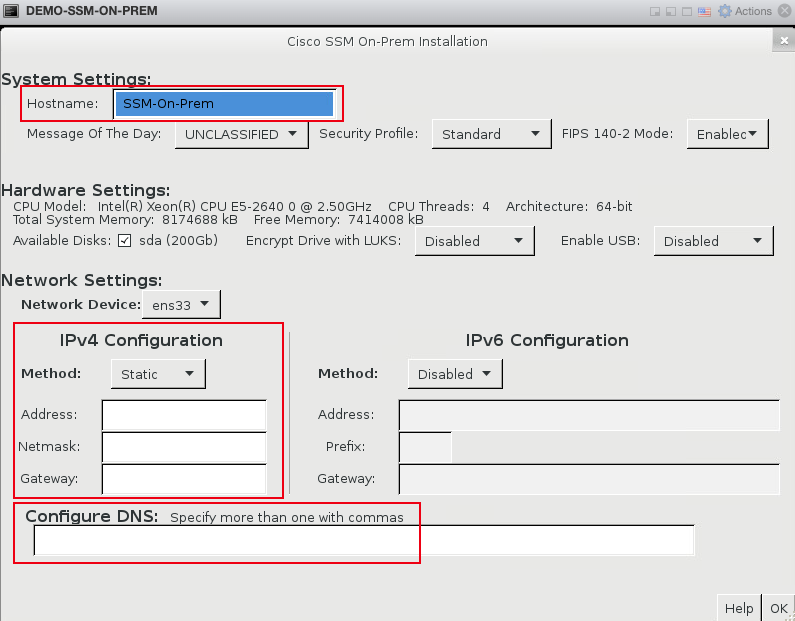795x621 pixels.
Task: Click the Architecture 64-bit text
Action: 569,206
